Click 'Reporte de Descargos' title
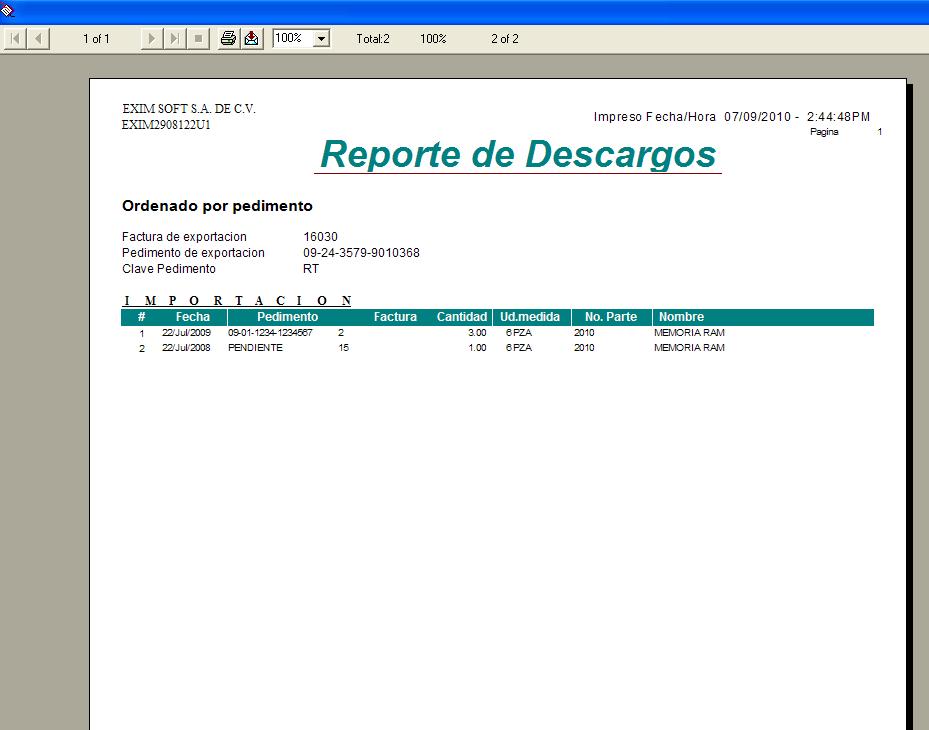 pyautogui.click(x=518, y=155)
